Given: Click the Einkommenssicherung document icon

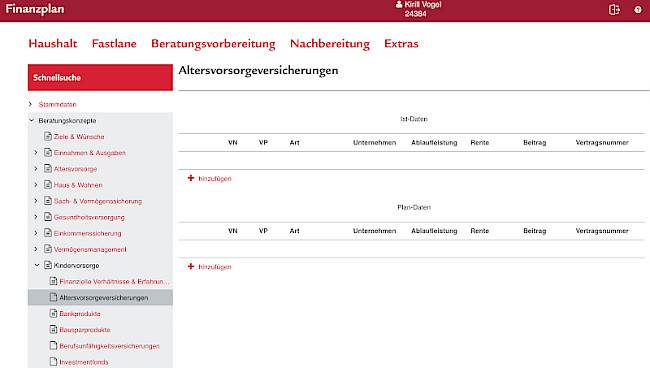Looking at the screenshot, I should [48, 233].
